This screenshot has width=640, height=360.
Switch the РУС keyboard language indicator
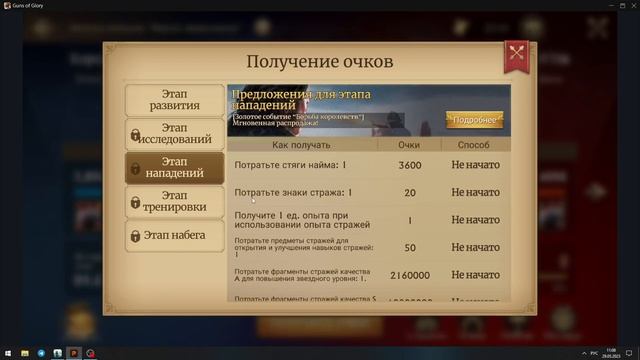tap(594, 353)
